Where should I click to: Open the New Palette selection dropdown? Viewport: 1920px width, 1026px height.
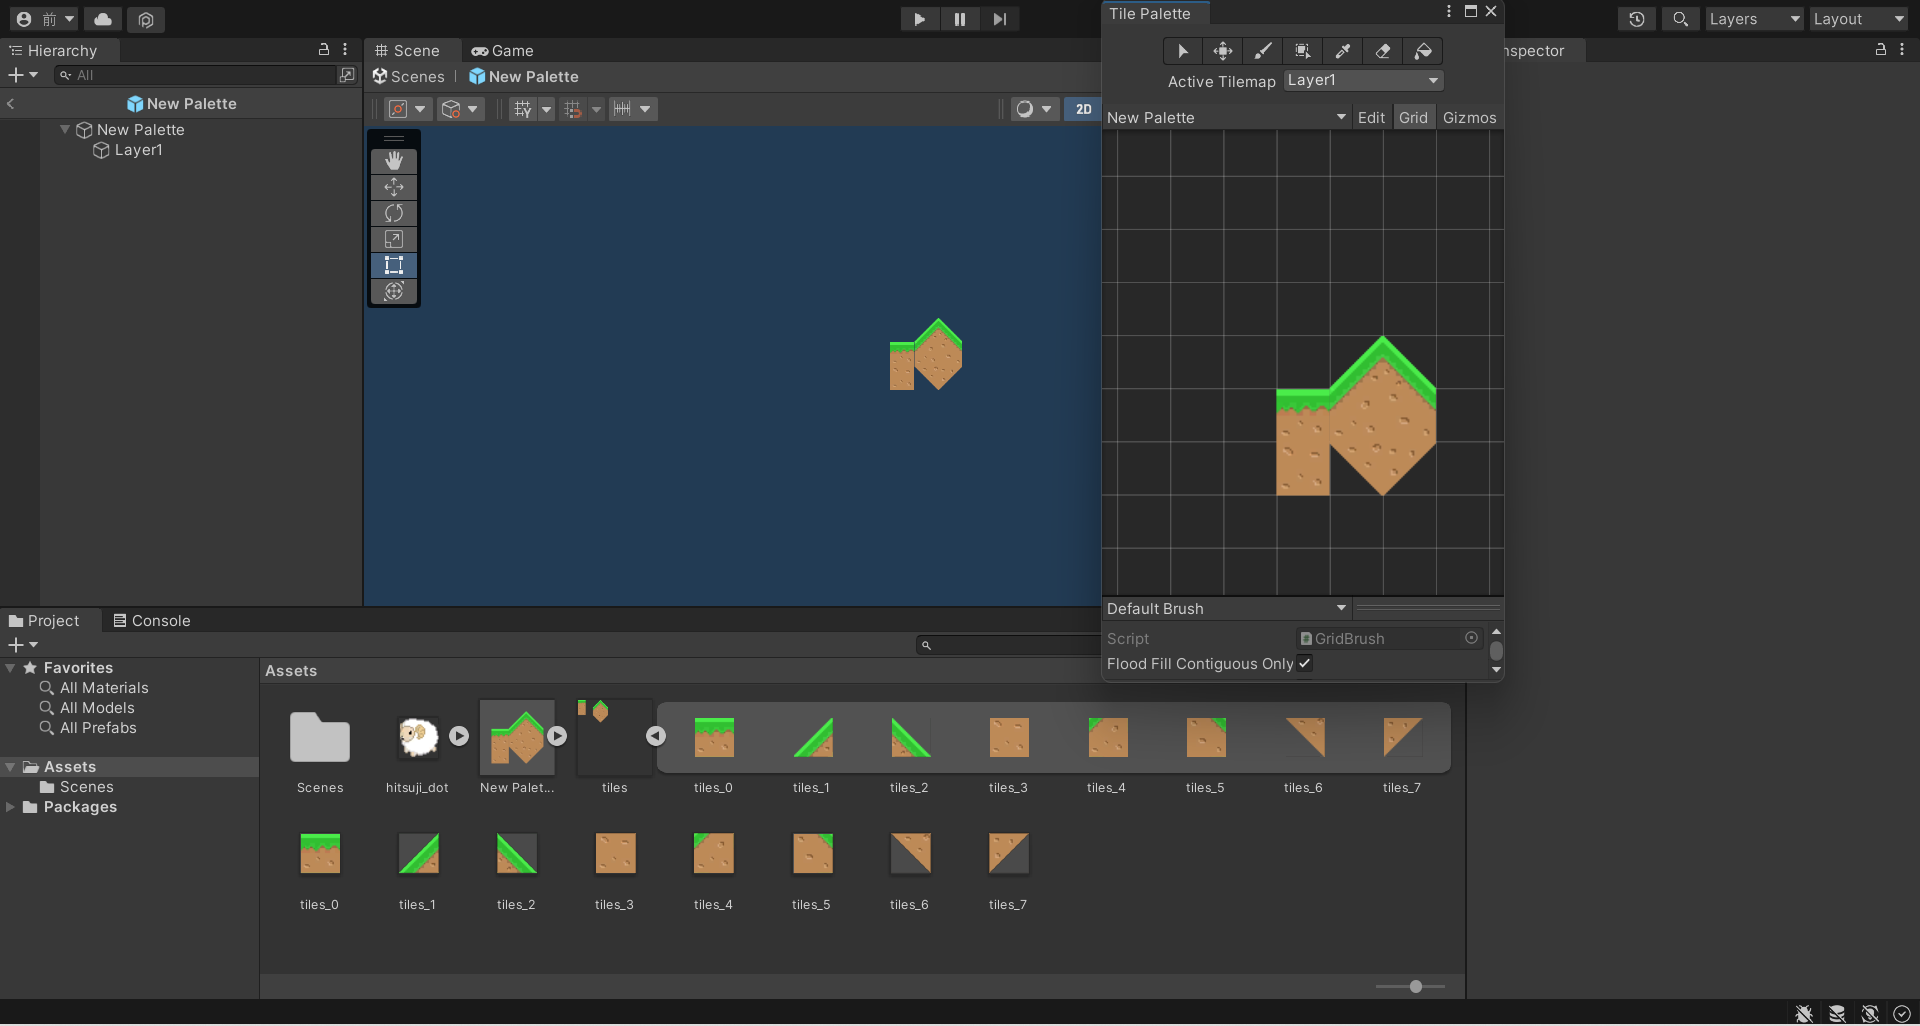[x=1226, y=118]
